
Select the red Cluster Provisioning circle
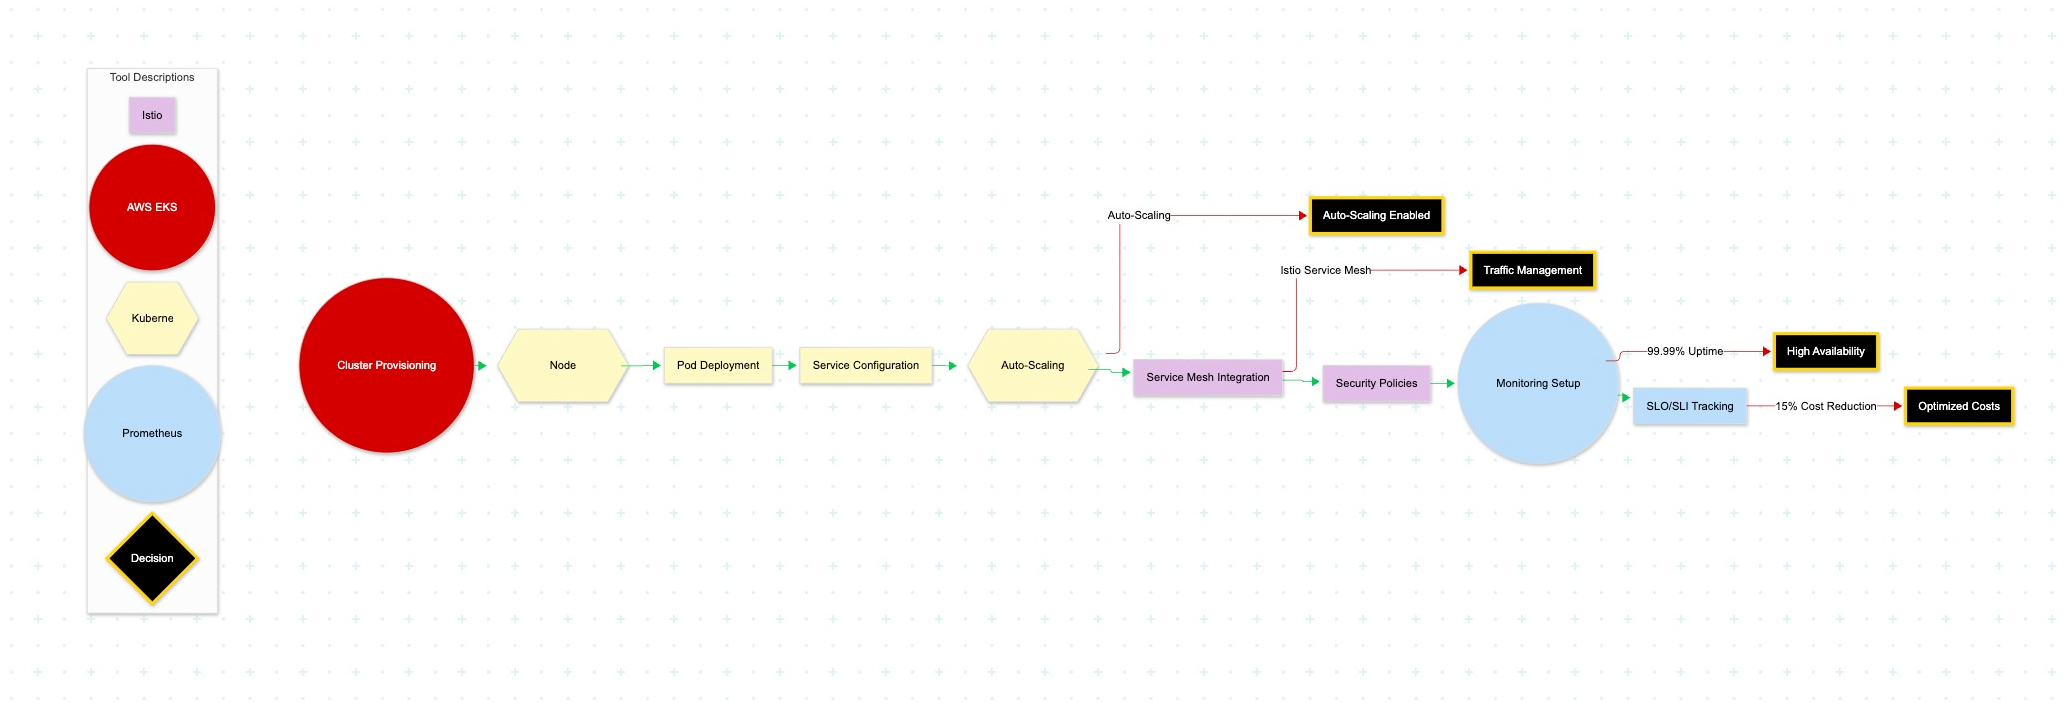(386, 365)
